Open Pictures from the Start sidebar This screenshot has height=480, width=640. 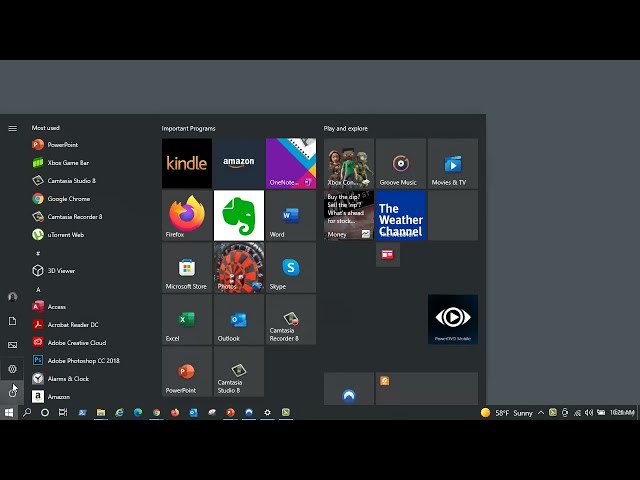(x=12, y=345)
